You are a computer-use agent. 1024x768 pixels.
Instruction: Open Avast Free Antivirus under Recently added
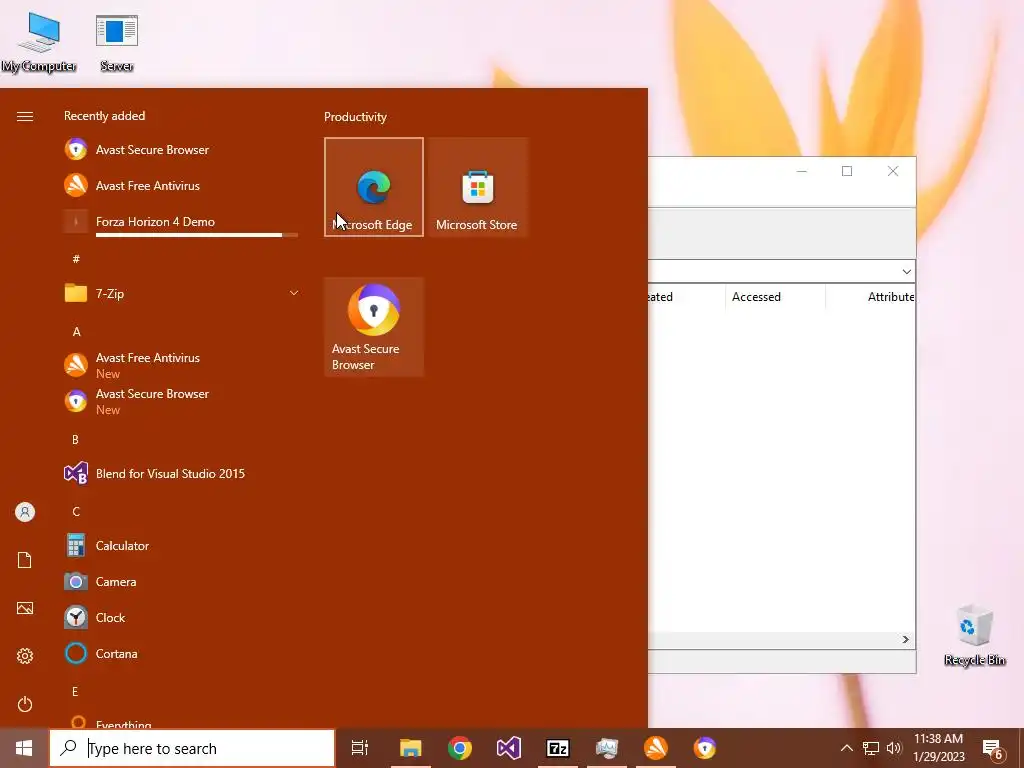click(182, 185)
